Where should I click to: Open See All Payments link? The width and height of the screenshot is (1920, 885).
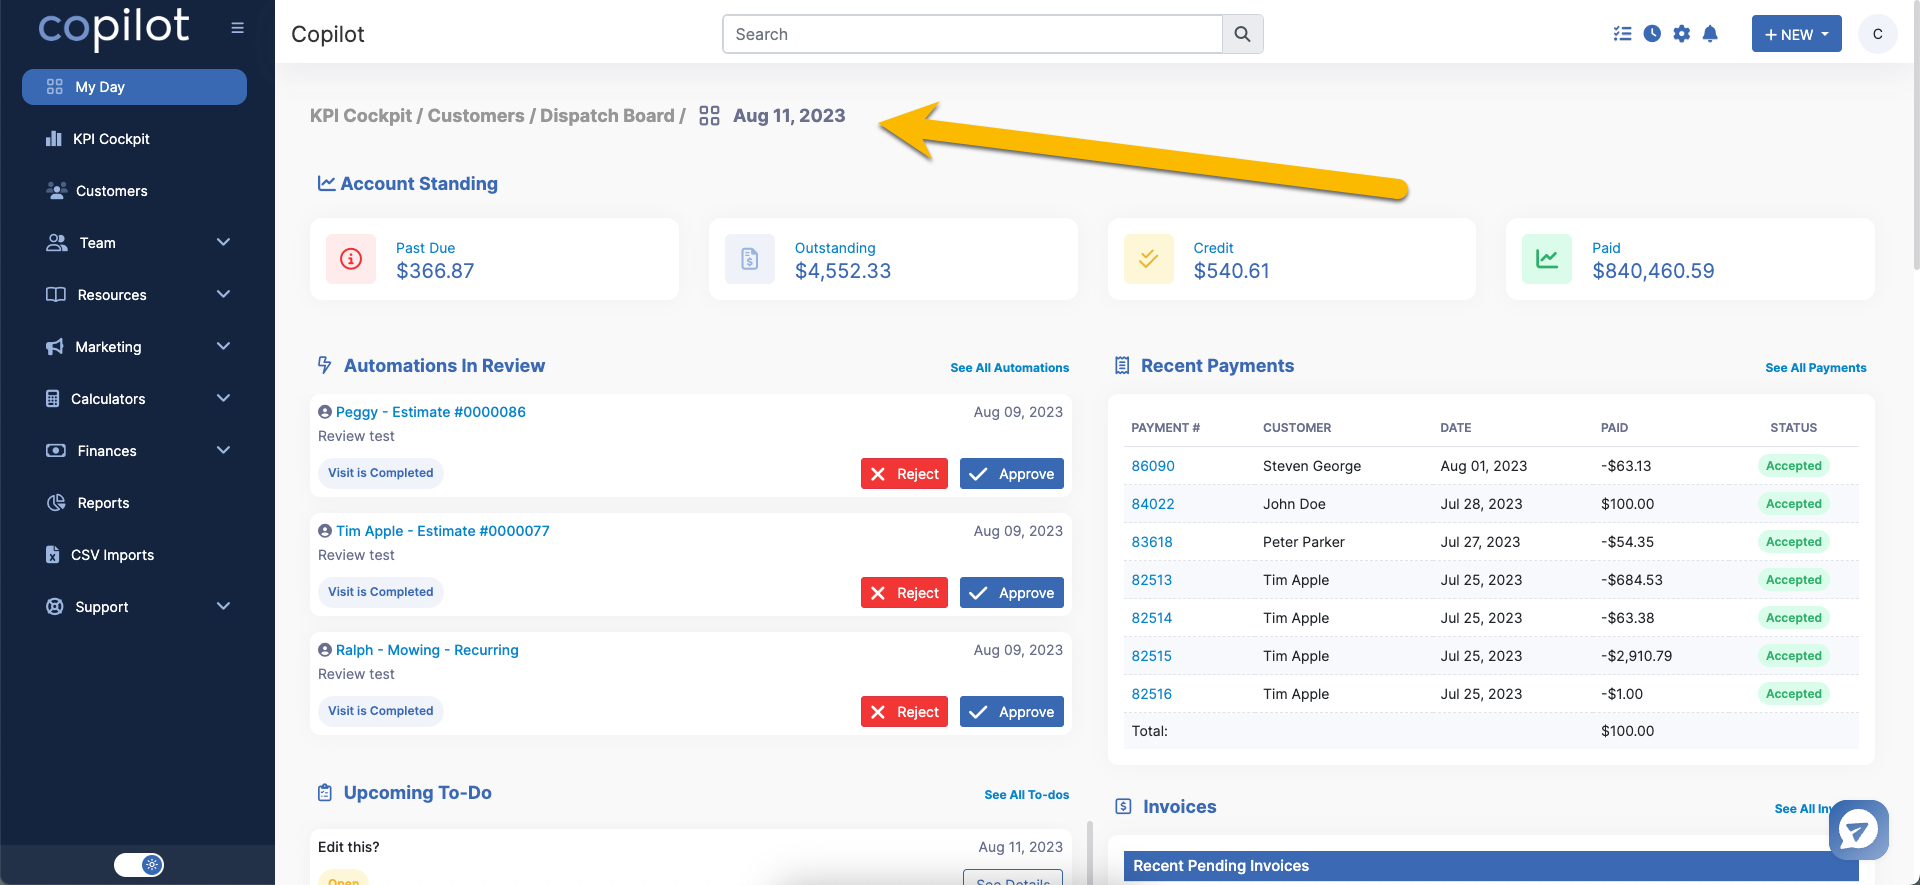click(1815, 368)
